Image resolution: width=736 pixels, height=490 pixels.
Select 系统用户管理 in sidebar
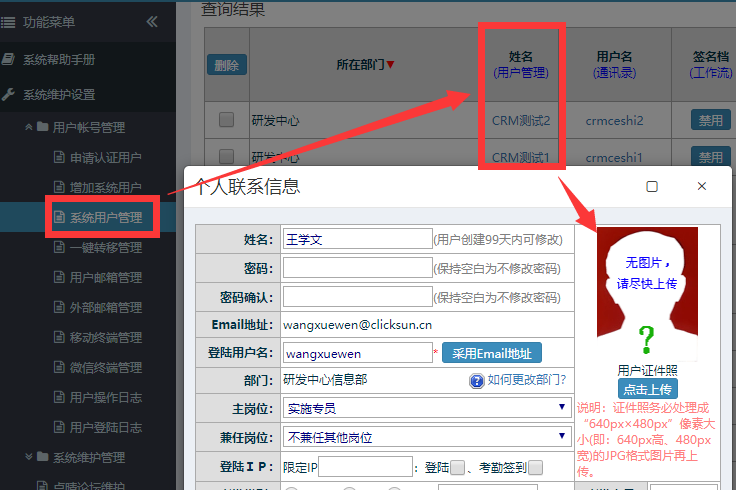(x=105, y=217)
